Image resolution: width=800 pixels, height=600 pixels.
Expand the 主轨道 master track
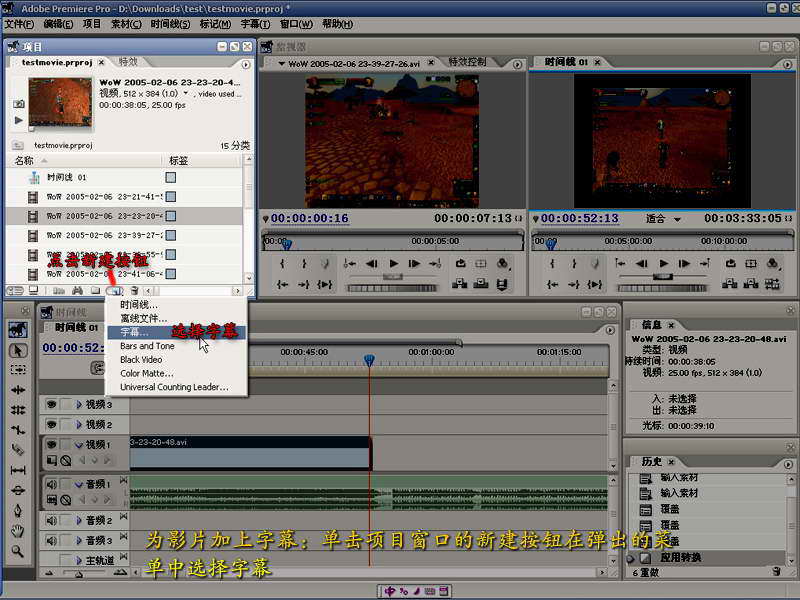(79, 560)
